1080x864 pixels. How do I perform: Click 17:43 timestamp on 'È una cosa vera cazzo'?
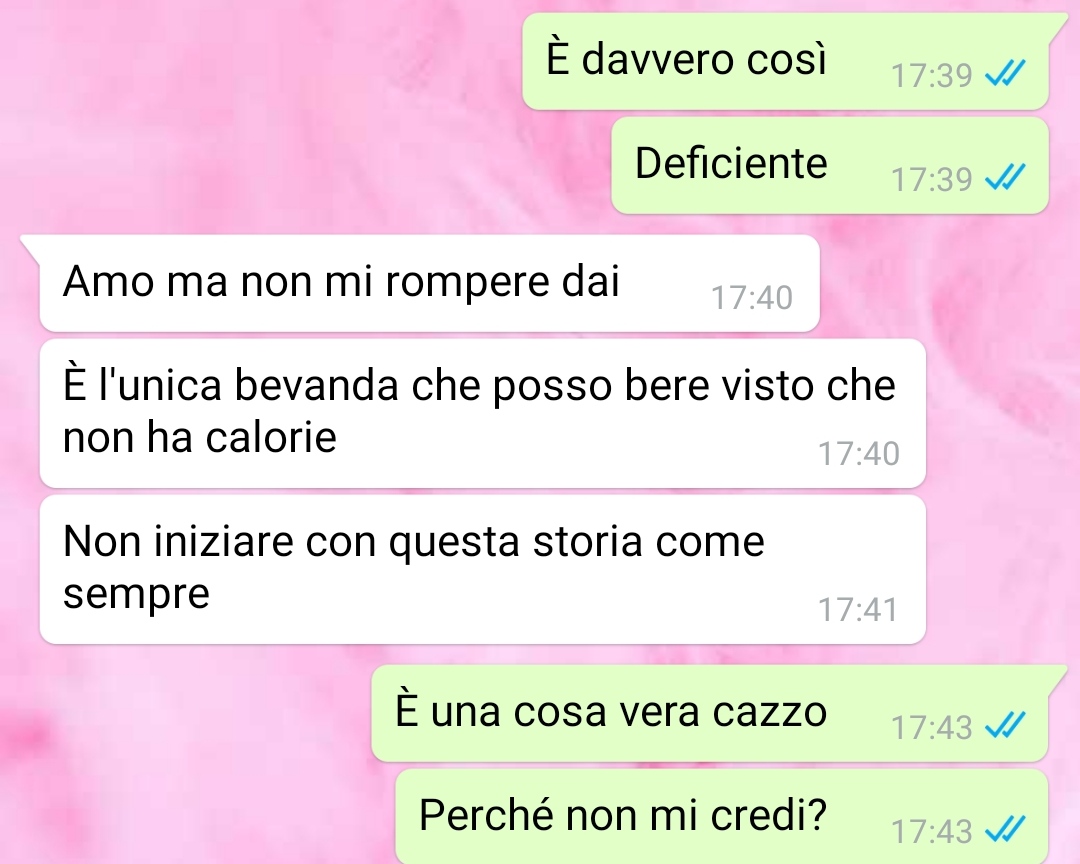(932, 727)
